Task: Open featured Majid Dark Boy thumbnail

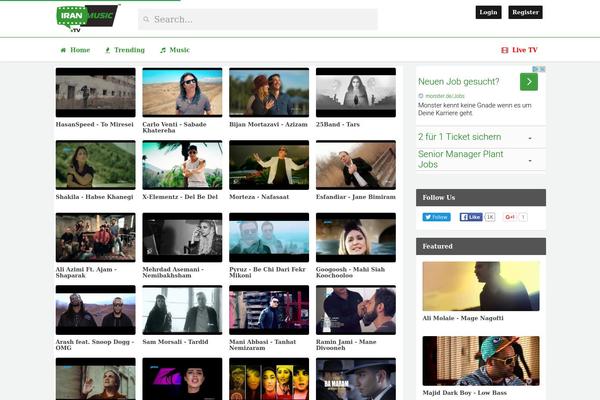Action: 481,361
